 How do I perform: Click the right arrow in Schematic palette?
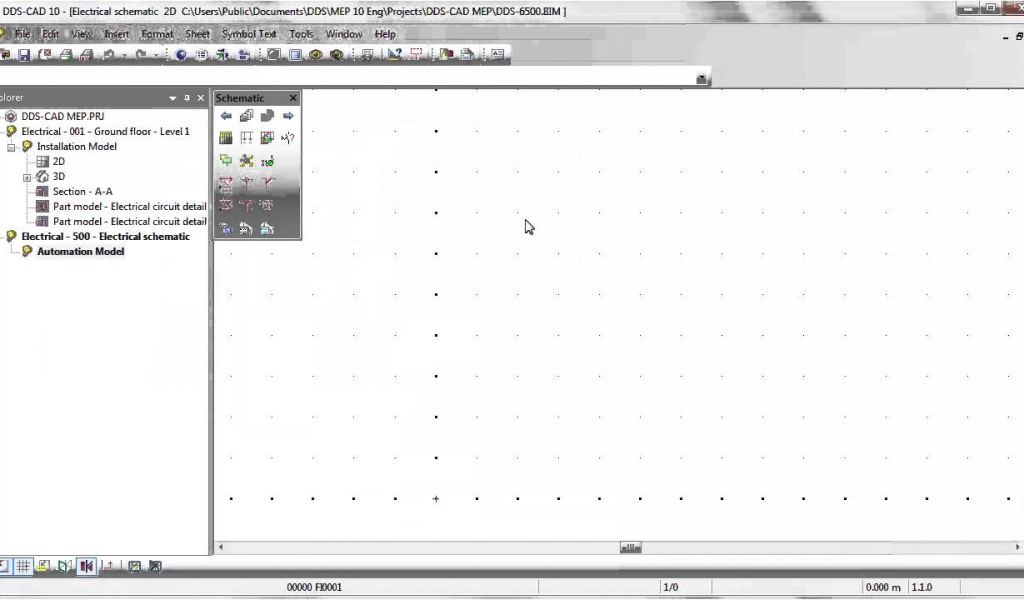(x=288, y=116)
